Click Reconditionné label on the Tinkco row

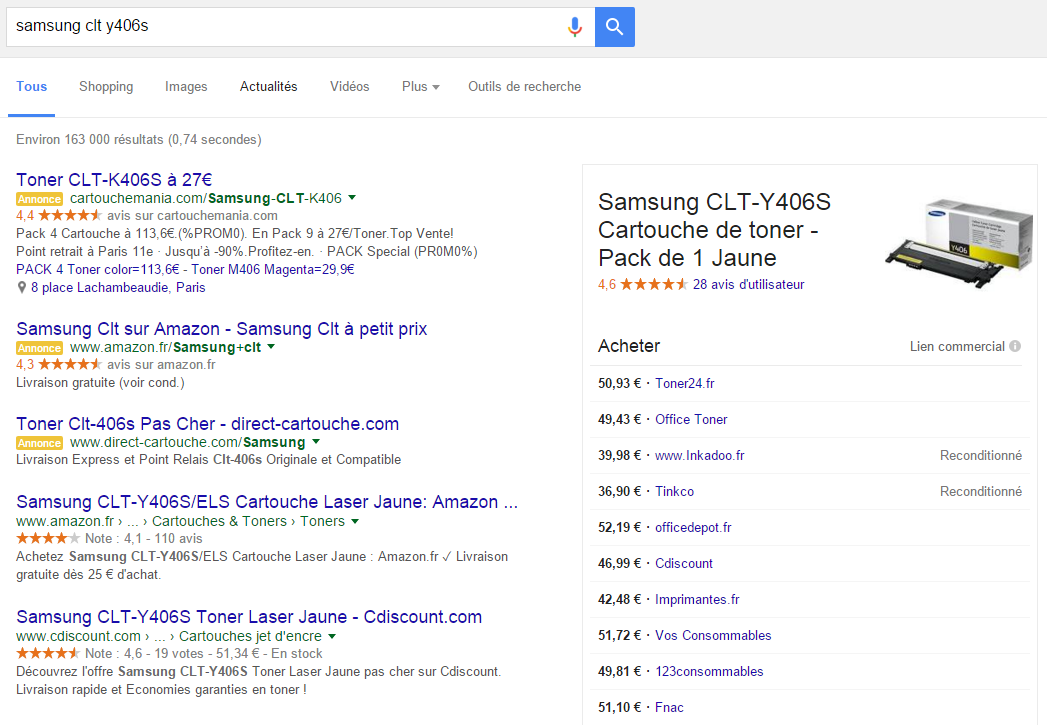point(981,491)
